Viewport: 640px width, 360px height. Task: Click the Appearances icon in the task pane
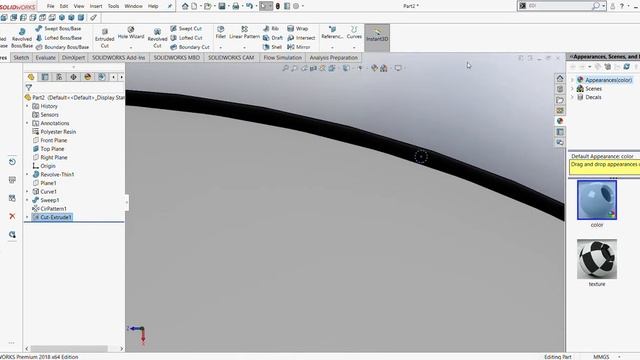coord(560,121)
